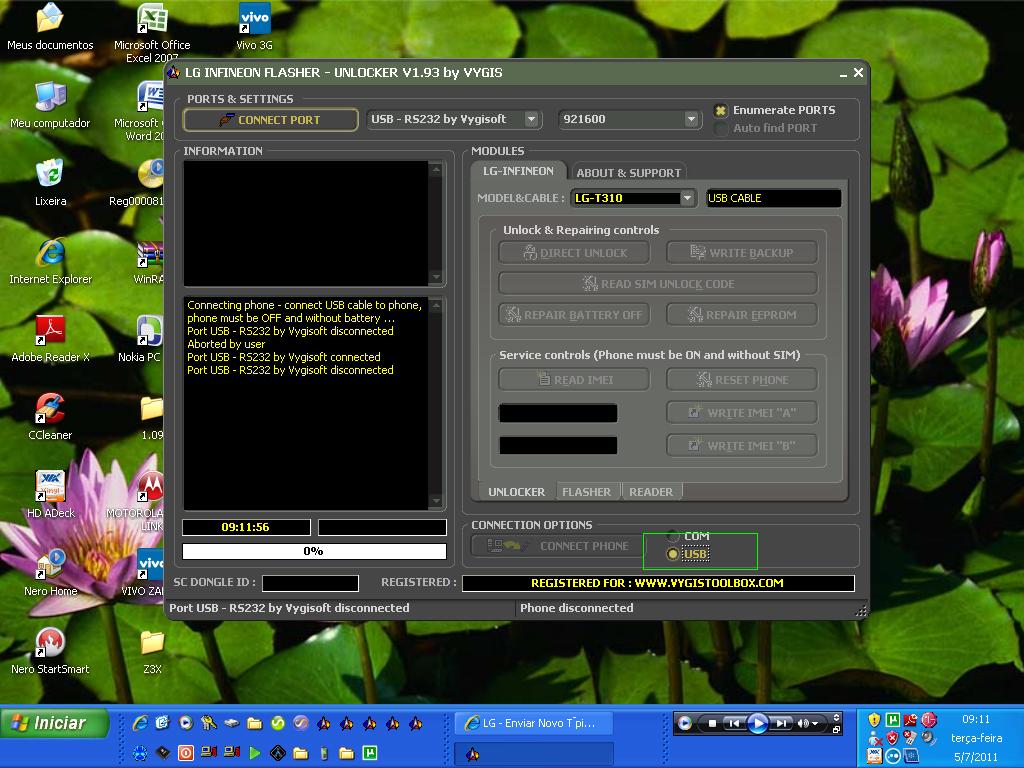Switch to the READER bottom tab

[x=651, y=492]
